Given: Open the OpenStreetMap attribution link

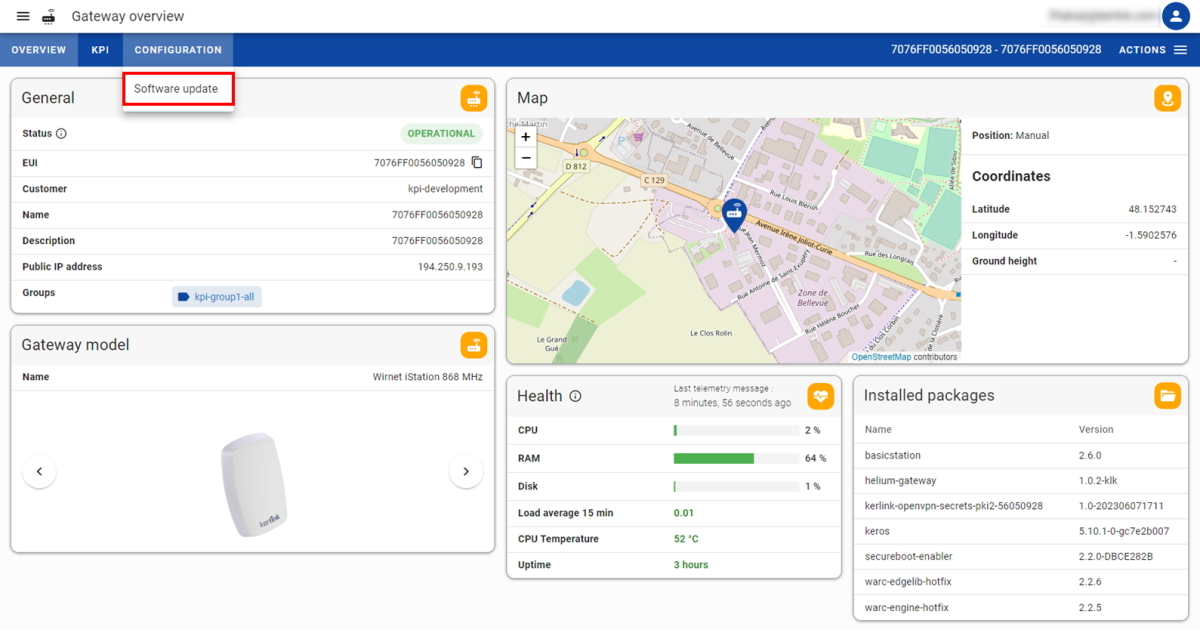Looking at the screenshot, I should pyautogui.click(x=880, y=357).
